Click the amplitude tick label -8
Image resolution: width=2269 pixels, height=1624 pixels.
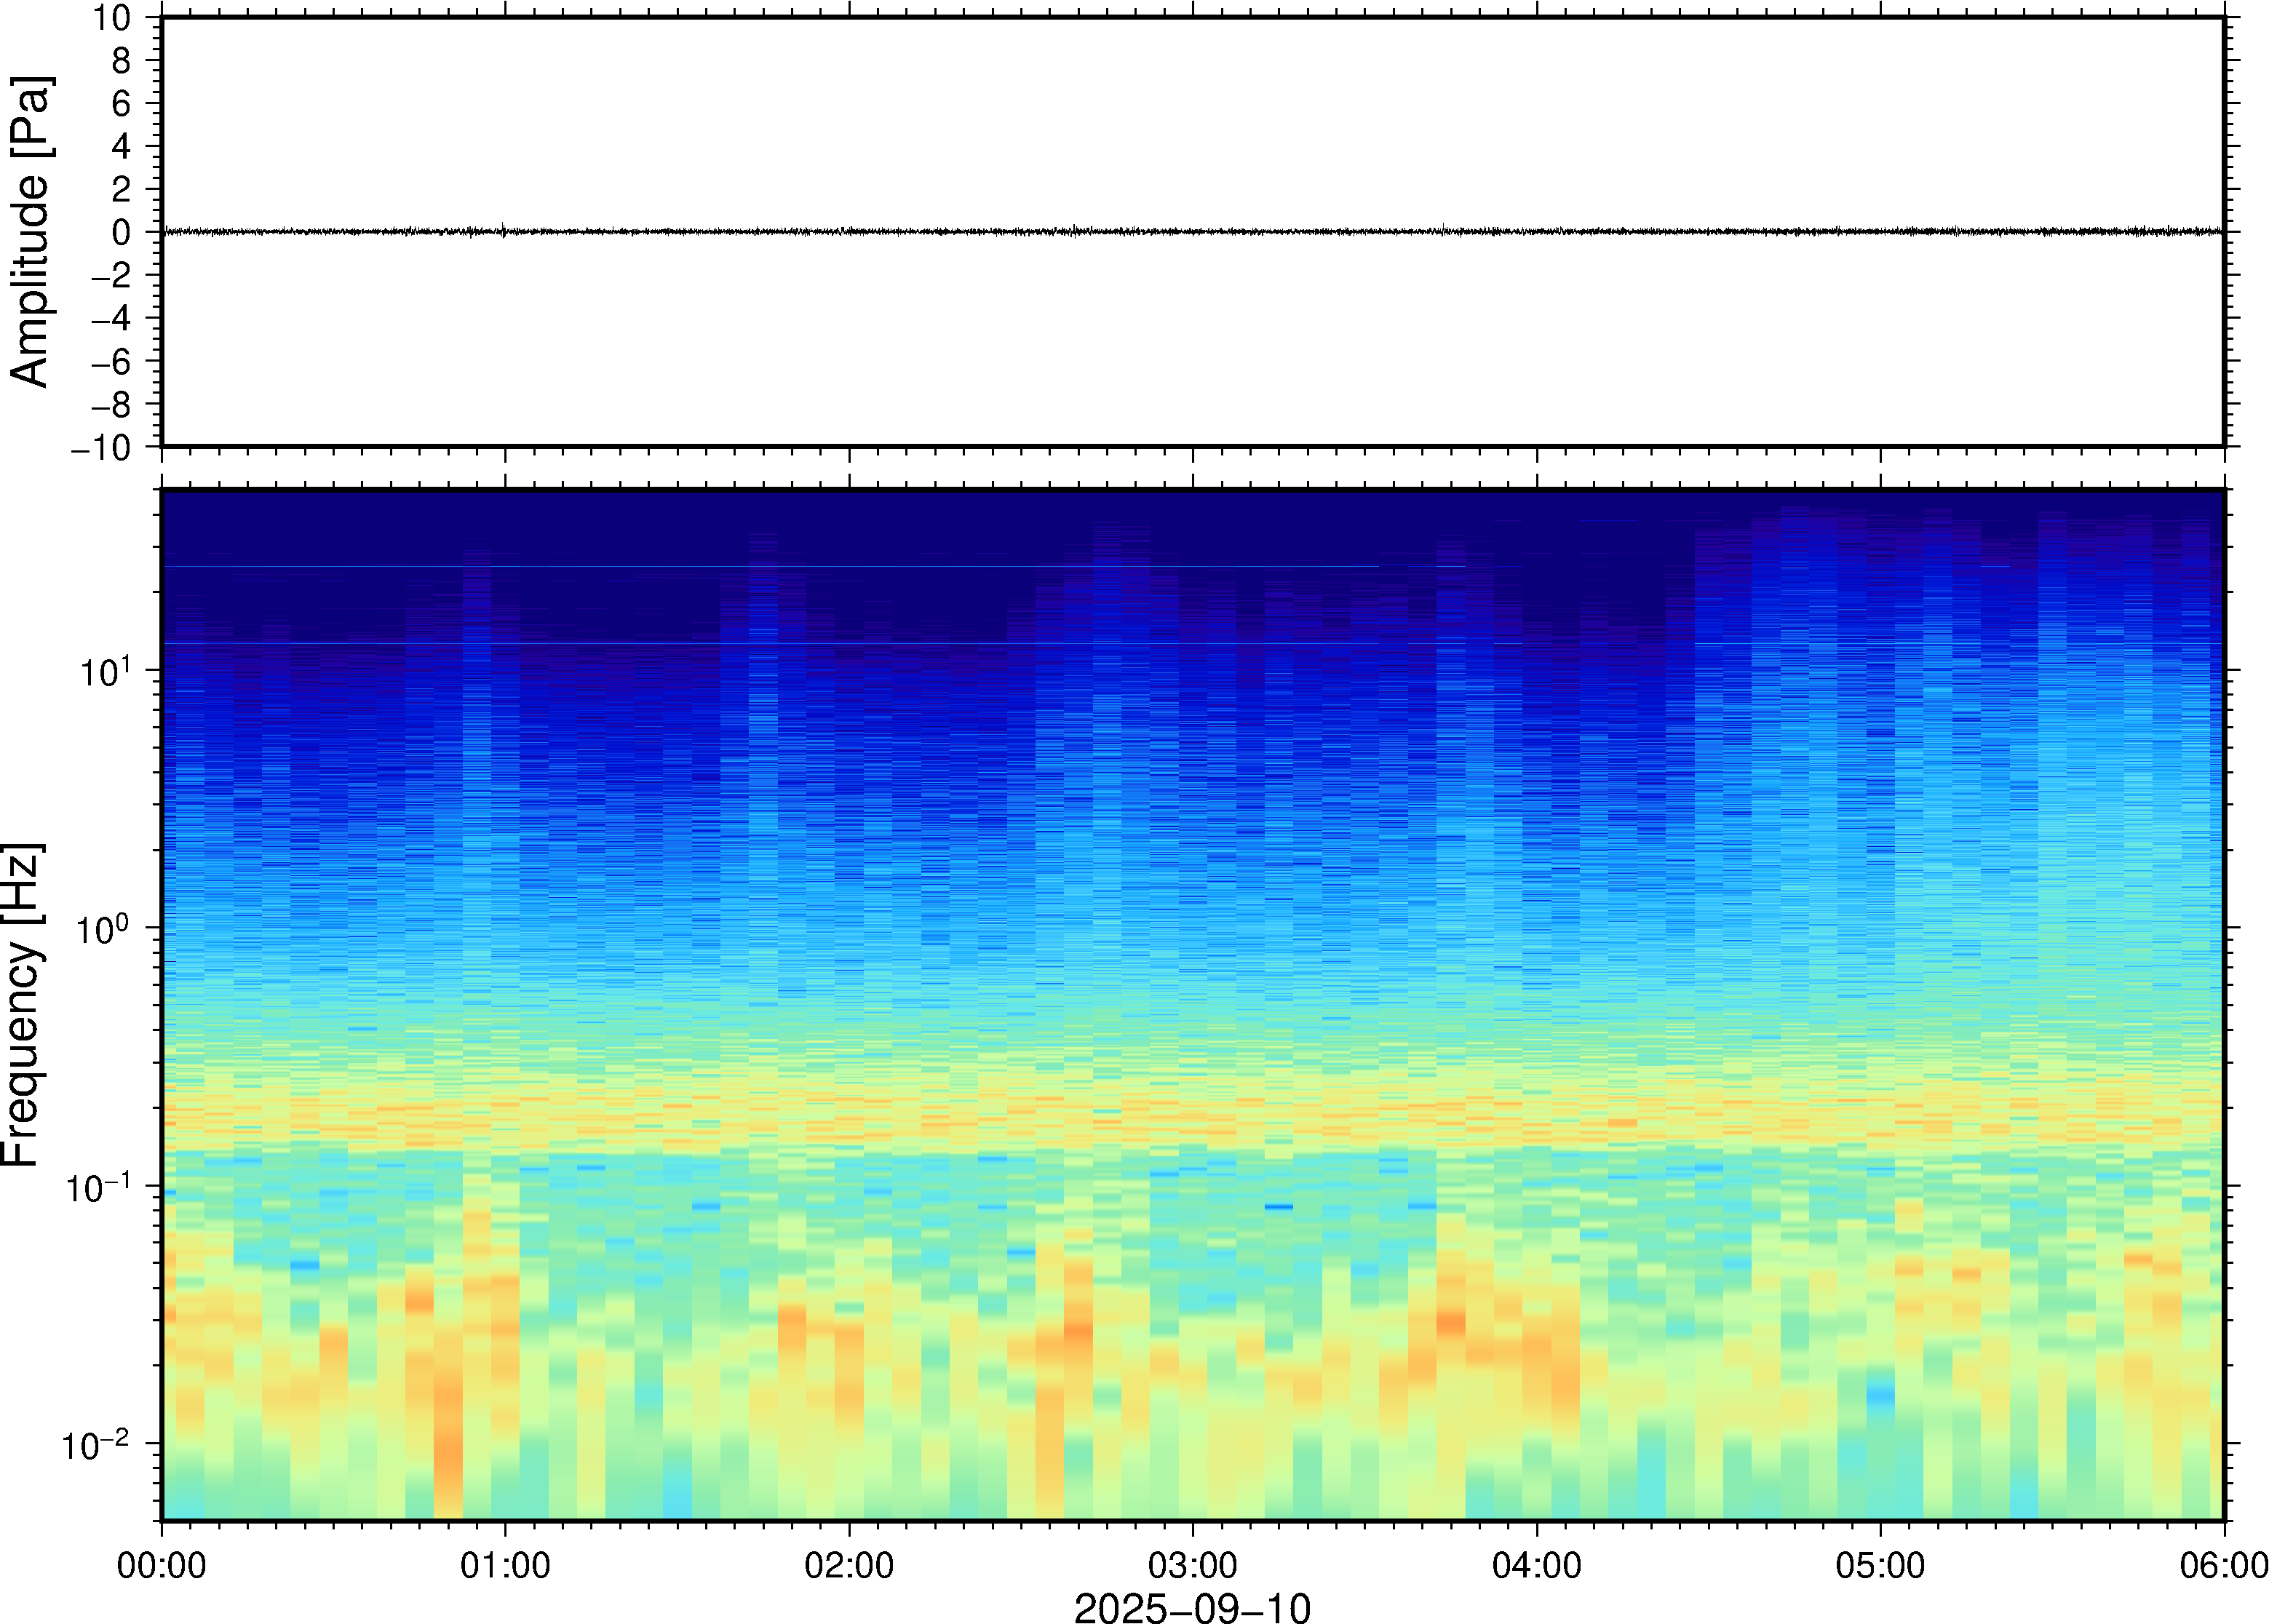pos(111,404)
